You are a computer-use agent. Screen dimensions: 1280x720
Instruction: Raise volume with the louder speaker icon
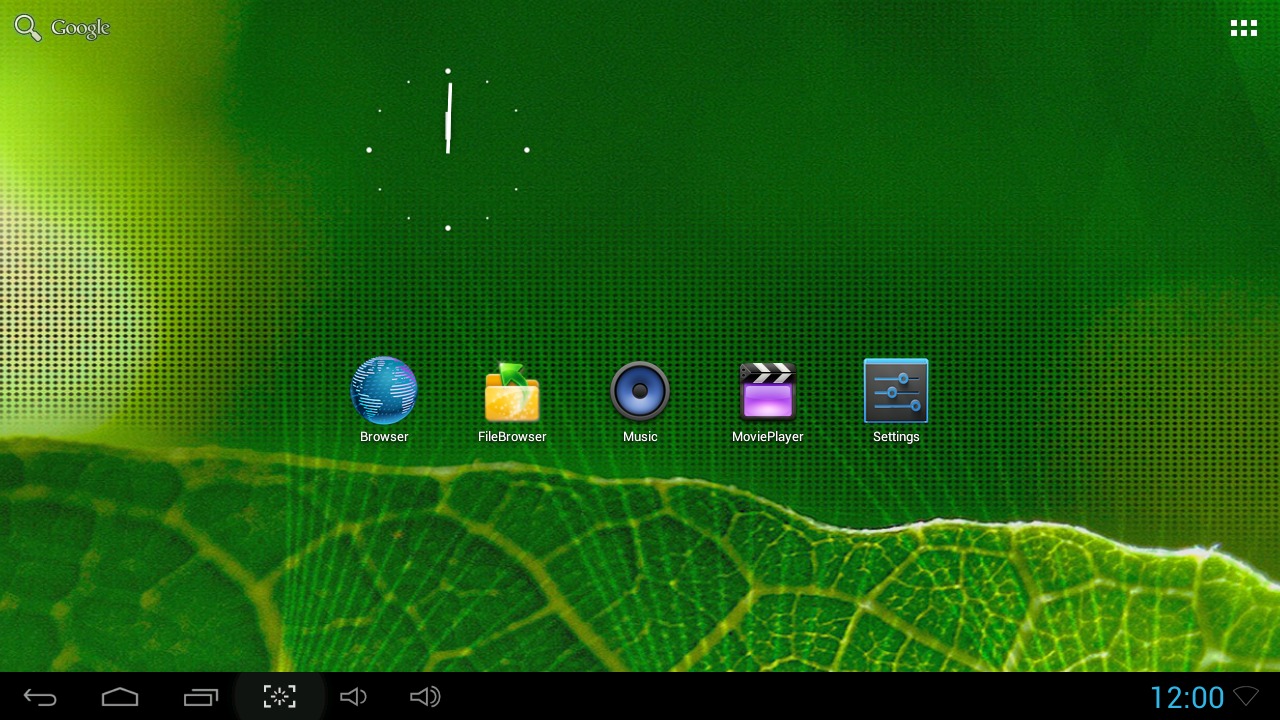(x=425, y=697)
